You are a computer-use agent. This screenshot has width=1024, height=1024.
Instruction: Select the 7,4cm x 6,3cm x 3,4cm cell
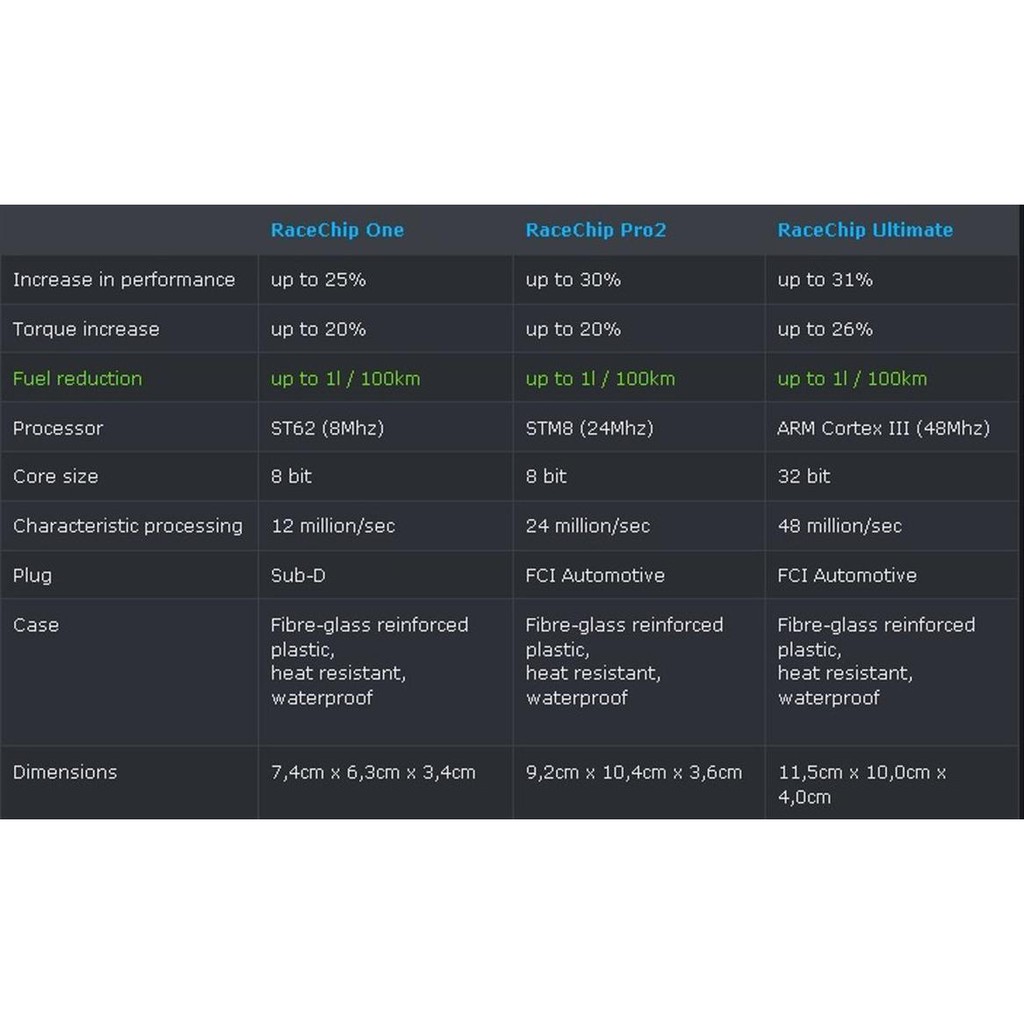pos(373,772)
